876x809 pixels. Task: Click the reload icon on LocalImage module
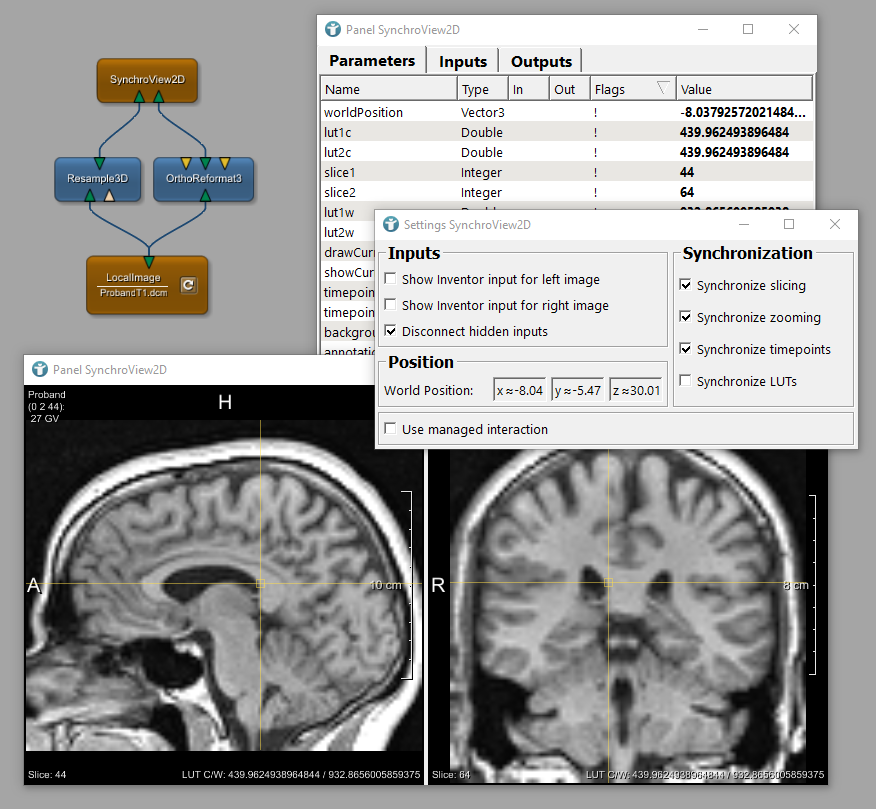point(187,286)
